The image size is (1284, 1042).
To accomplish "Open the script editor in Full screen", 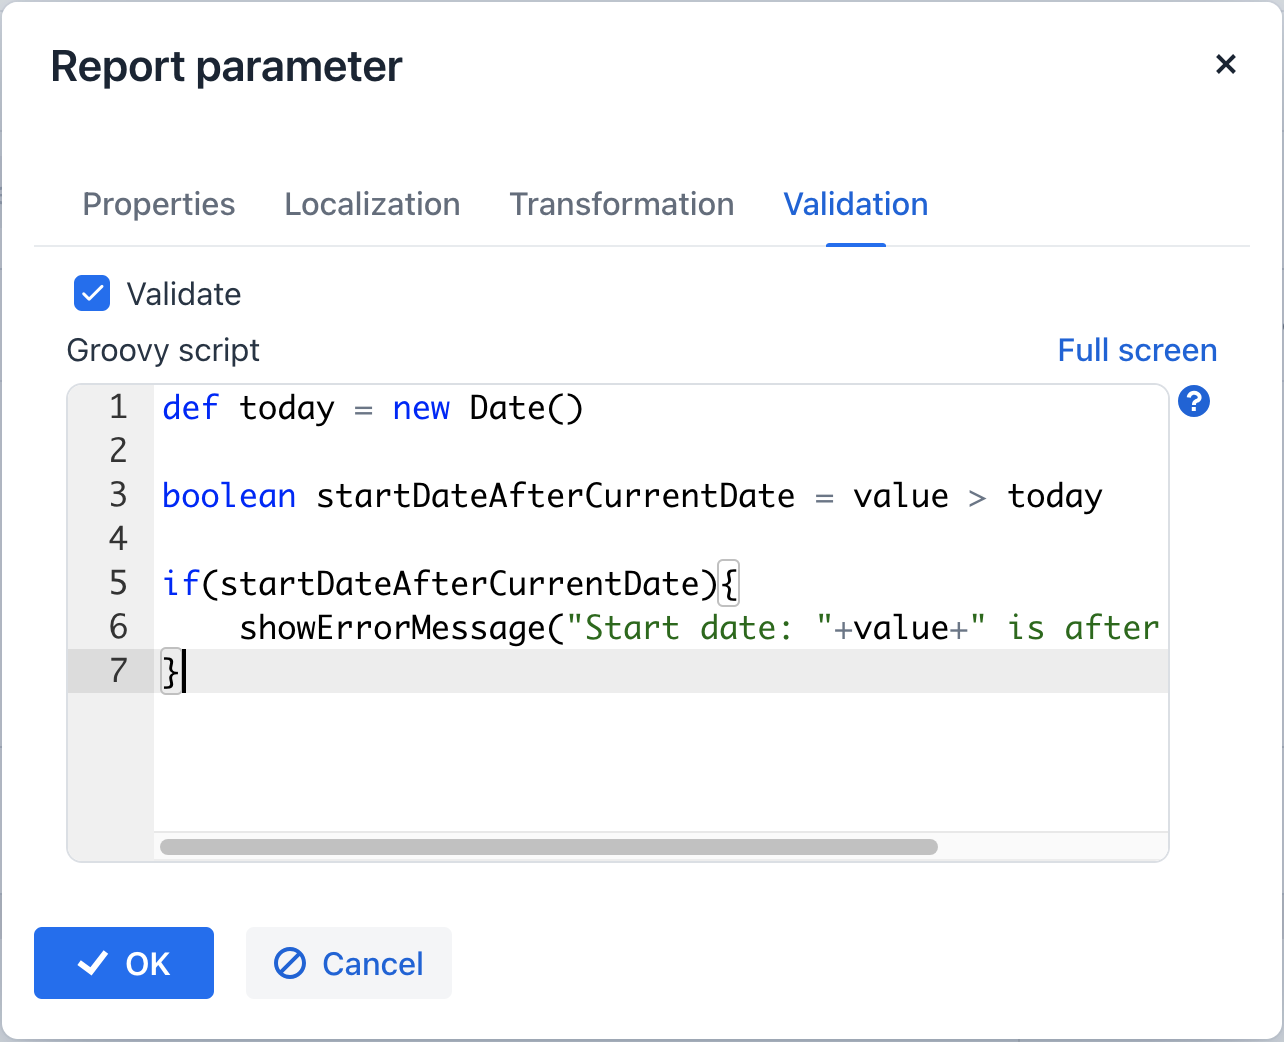I will click(1137, 350).
